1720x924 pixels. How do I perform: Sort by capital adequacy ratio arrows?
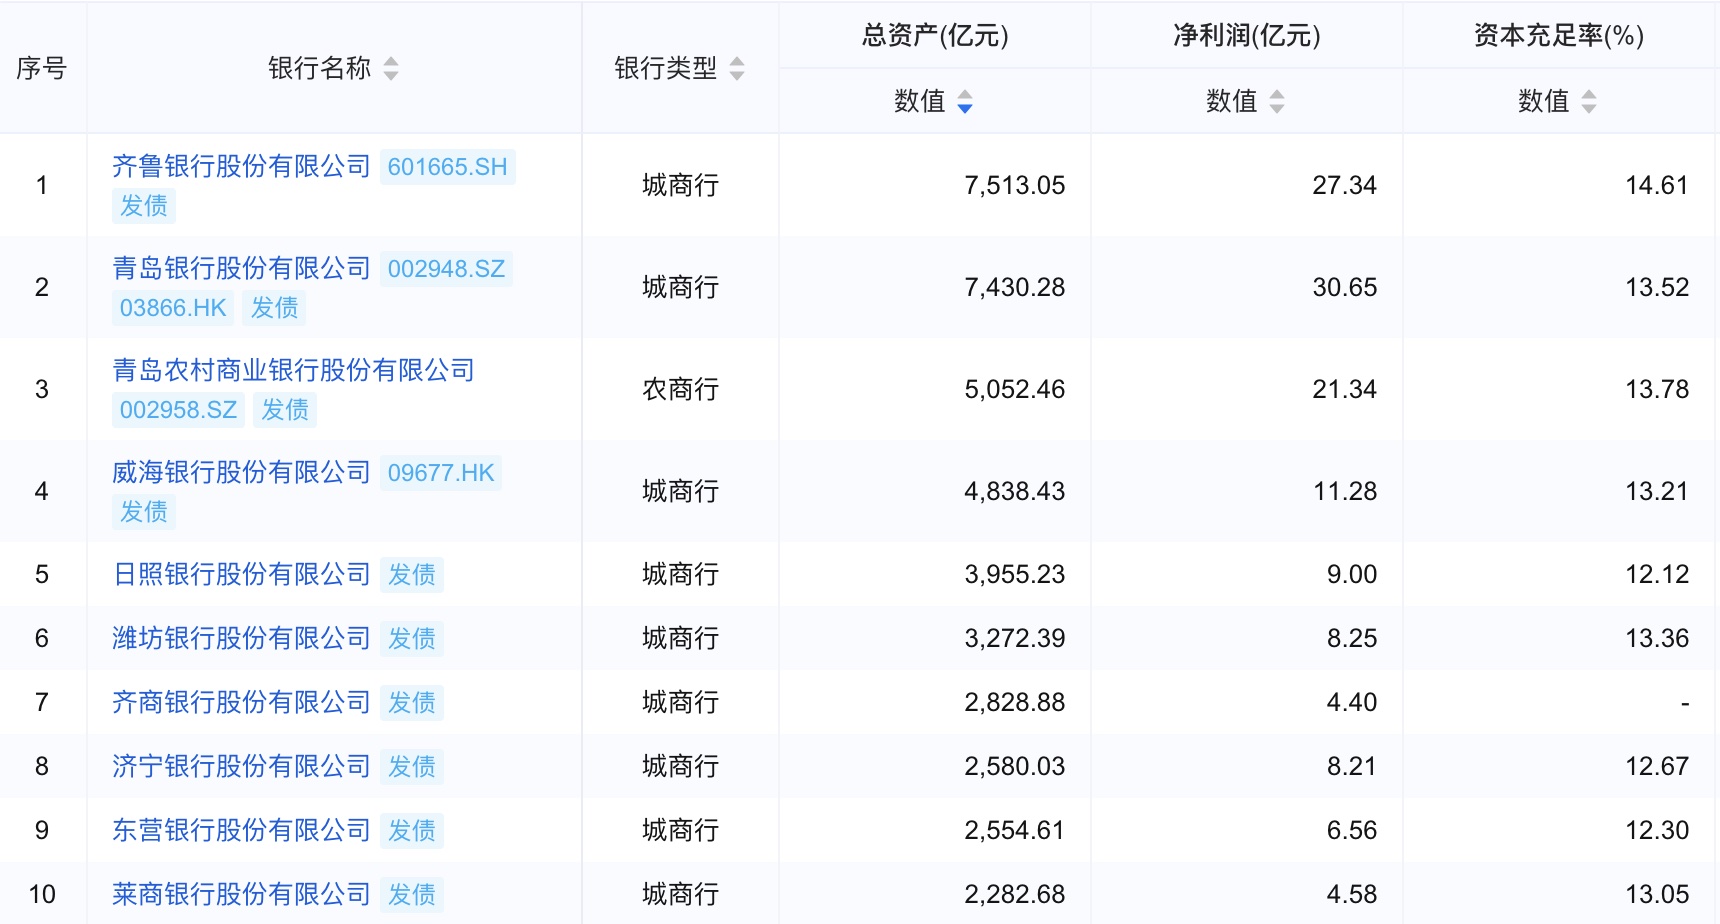tap(1589, 101)
